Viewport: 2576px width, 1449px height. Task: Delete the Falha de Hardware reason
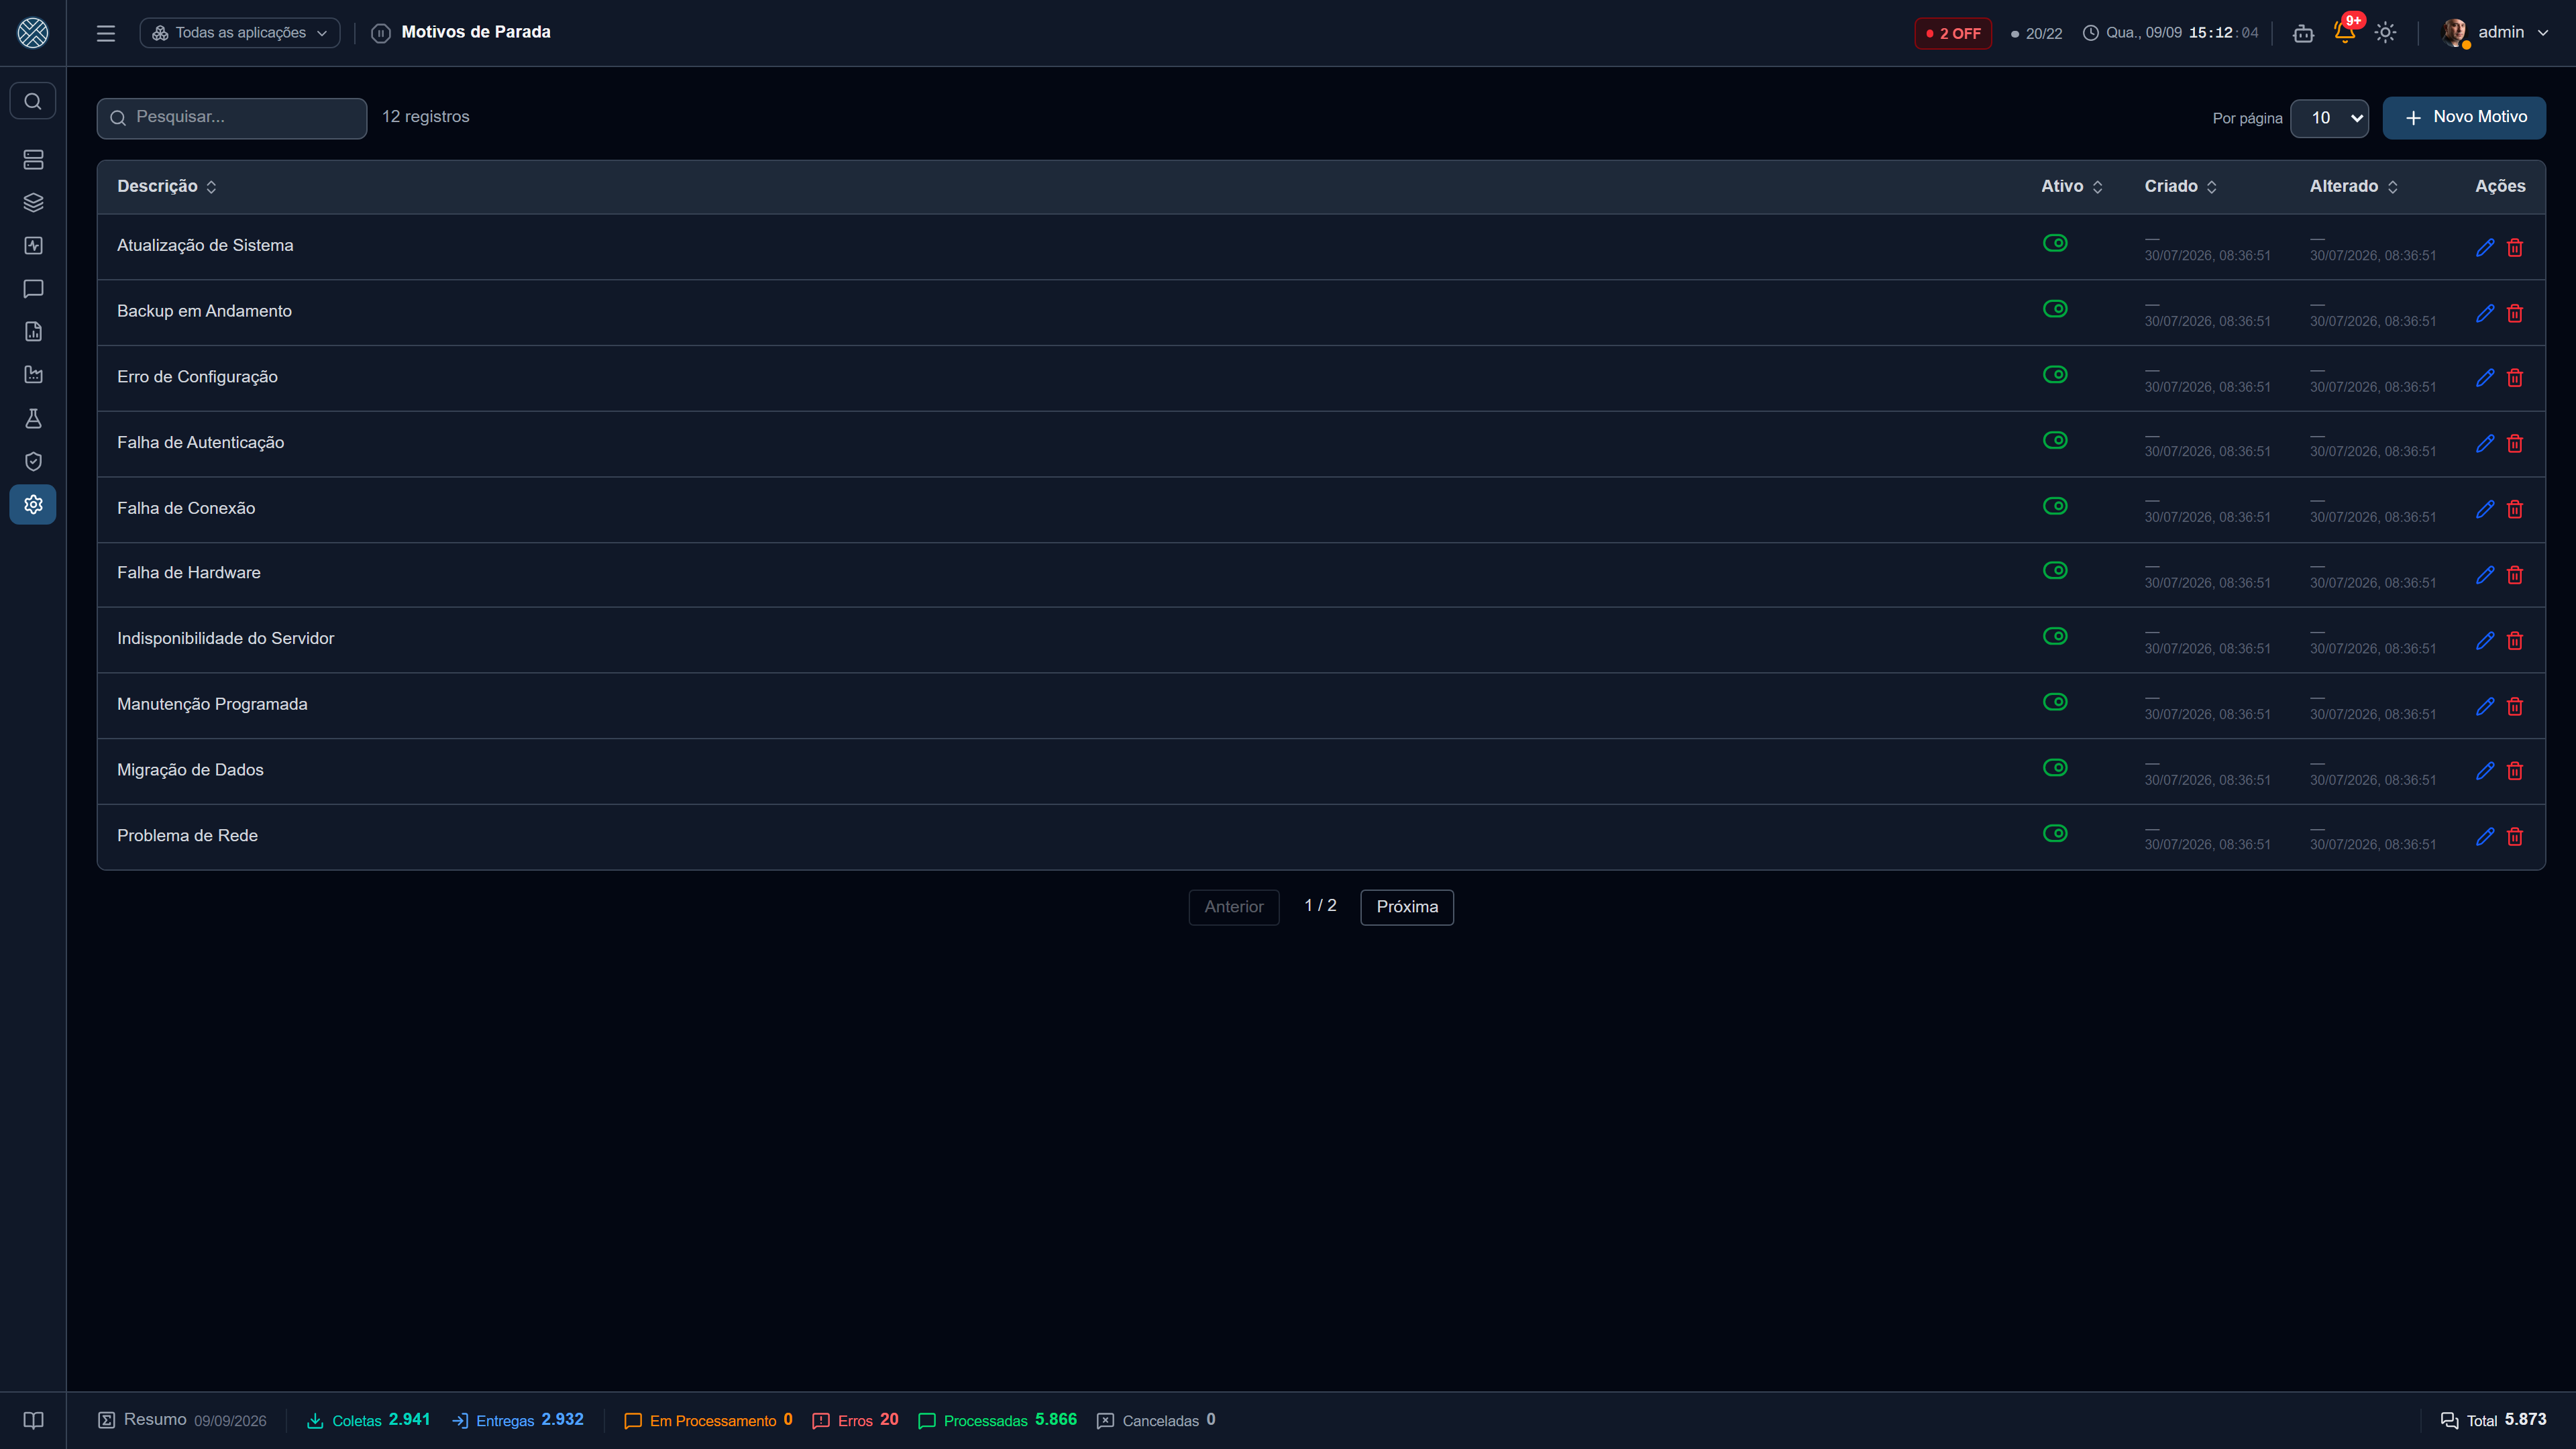pos(2515,575)
